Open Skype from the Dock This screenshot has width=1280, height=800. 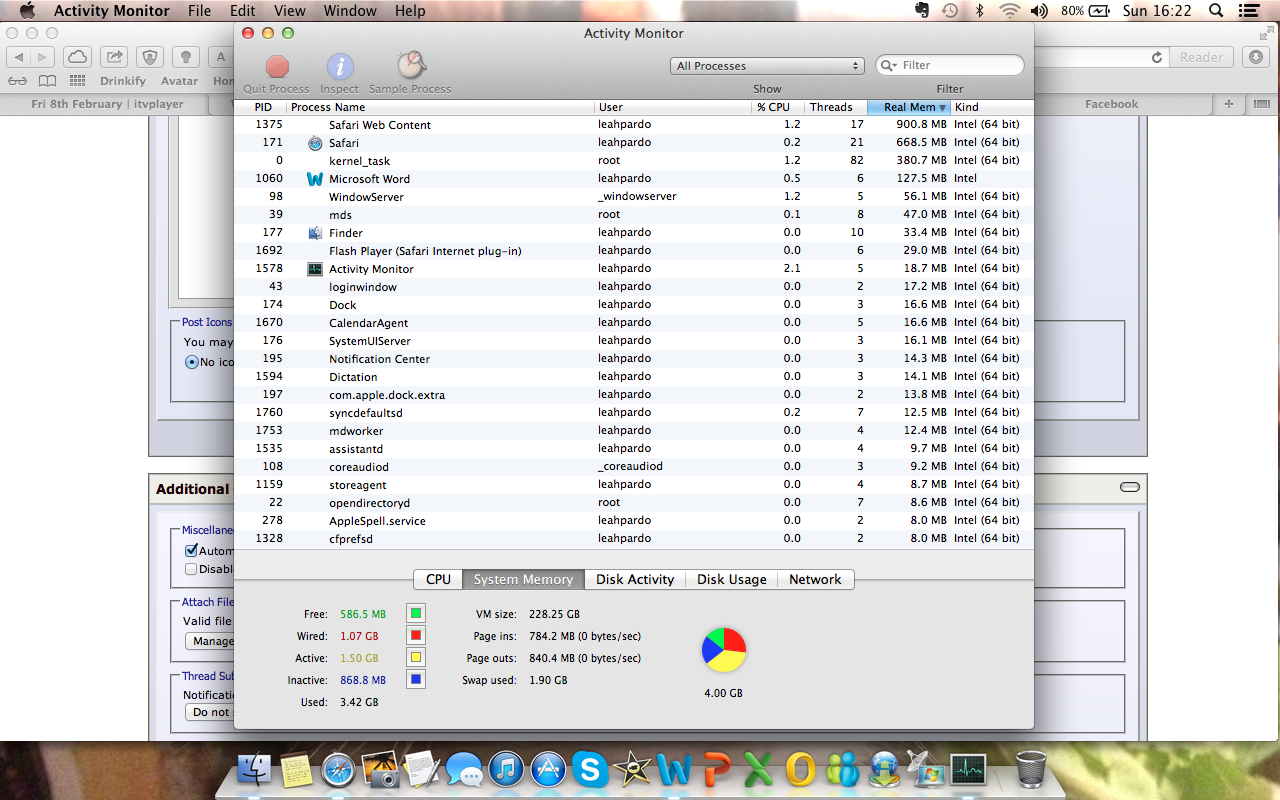pos(590,769)
